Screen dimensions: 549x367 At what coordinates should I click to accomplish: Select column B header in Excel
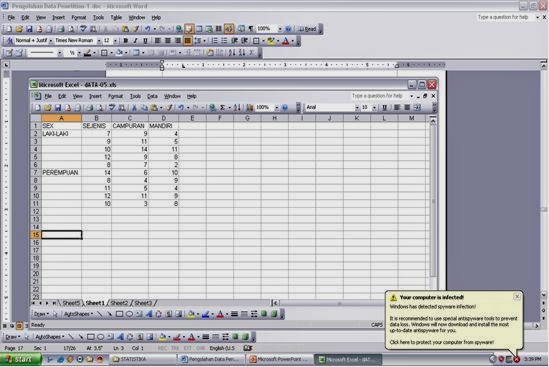pos(96,118)
